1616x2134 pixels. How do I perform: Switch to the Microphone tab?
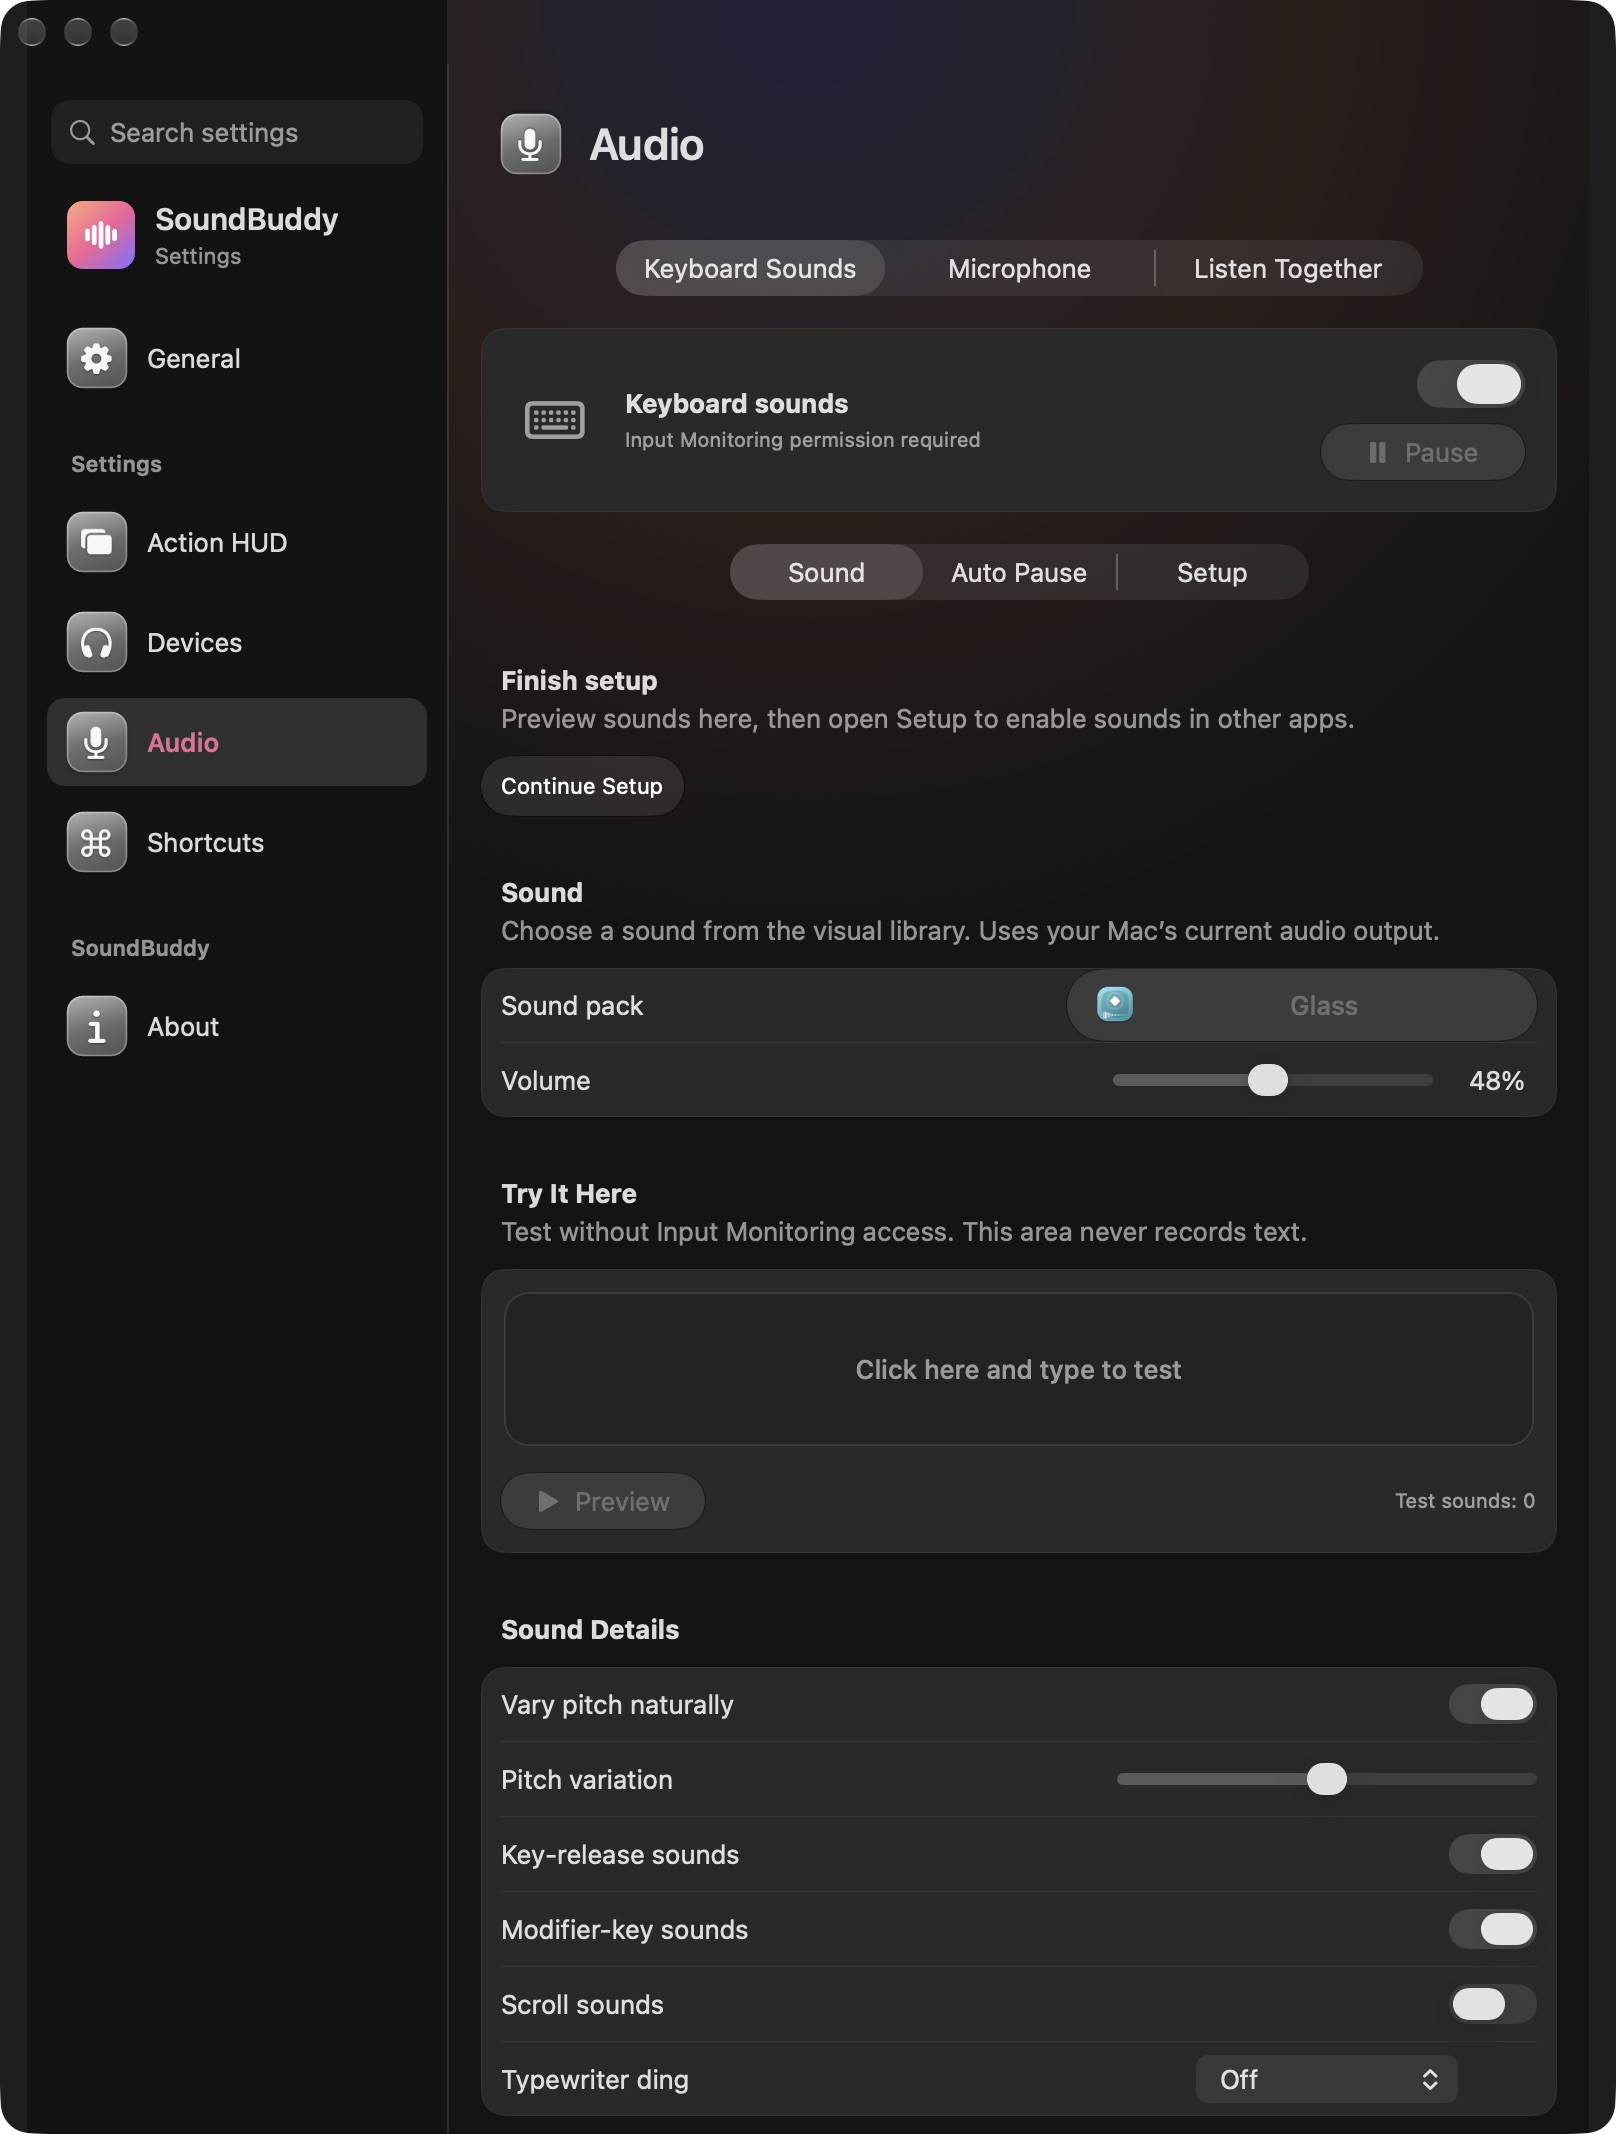click(1019, 268)
